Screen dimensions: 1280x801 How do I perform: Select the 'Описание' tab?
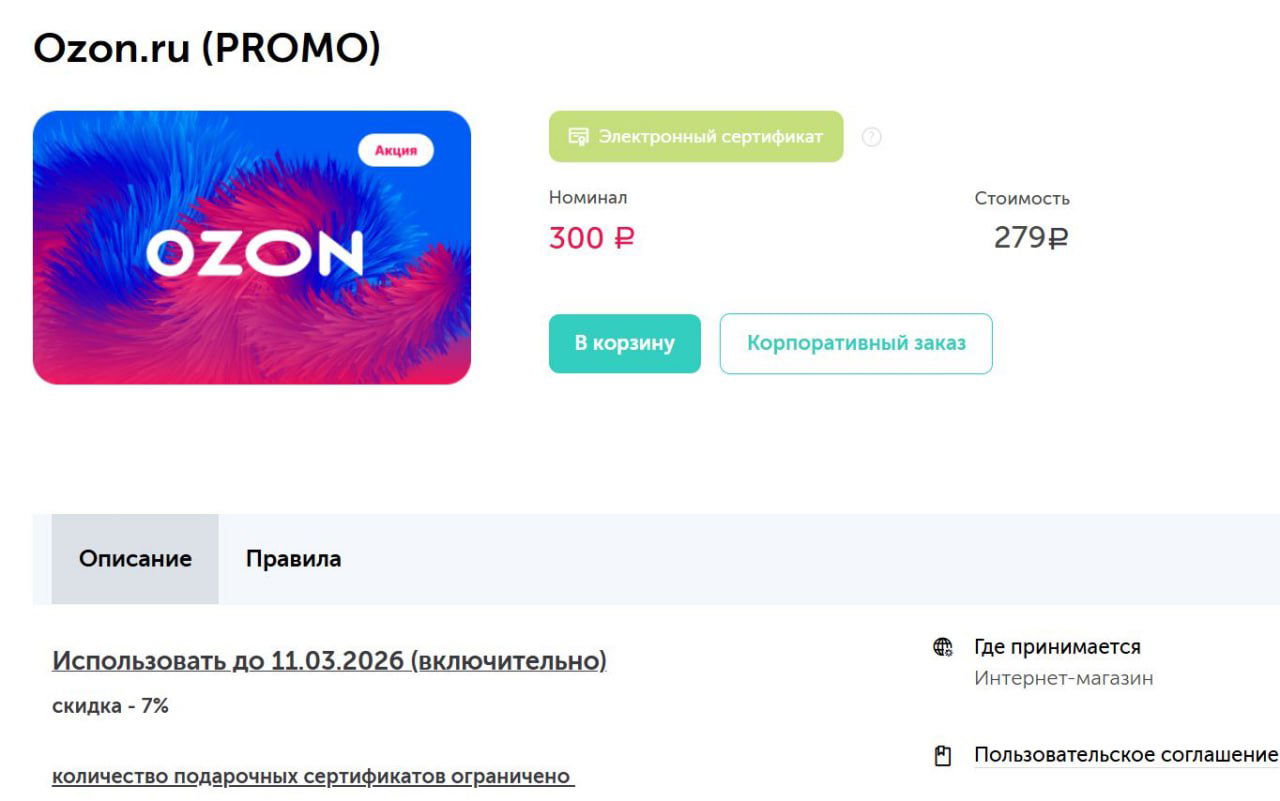pos(135,558)
